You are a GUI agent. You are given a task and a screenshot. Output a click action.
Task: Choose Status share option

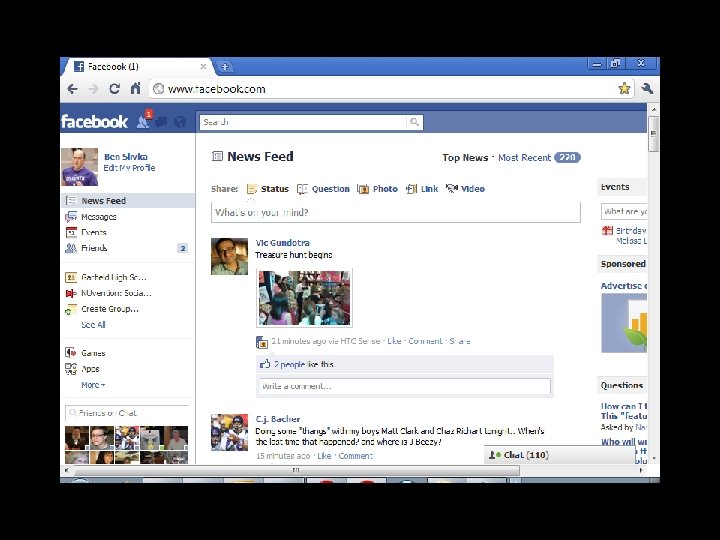(268, 189)
